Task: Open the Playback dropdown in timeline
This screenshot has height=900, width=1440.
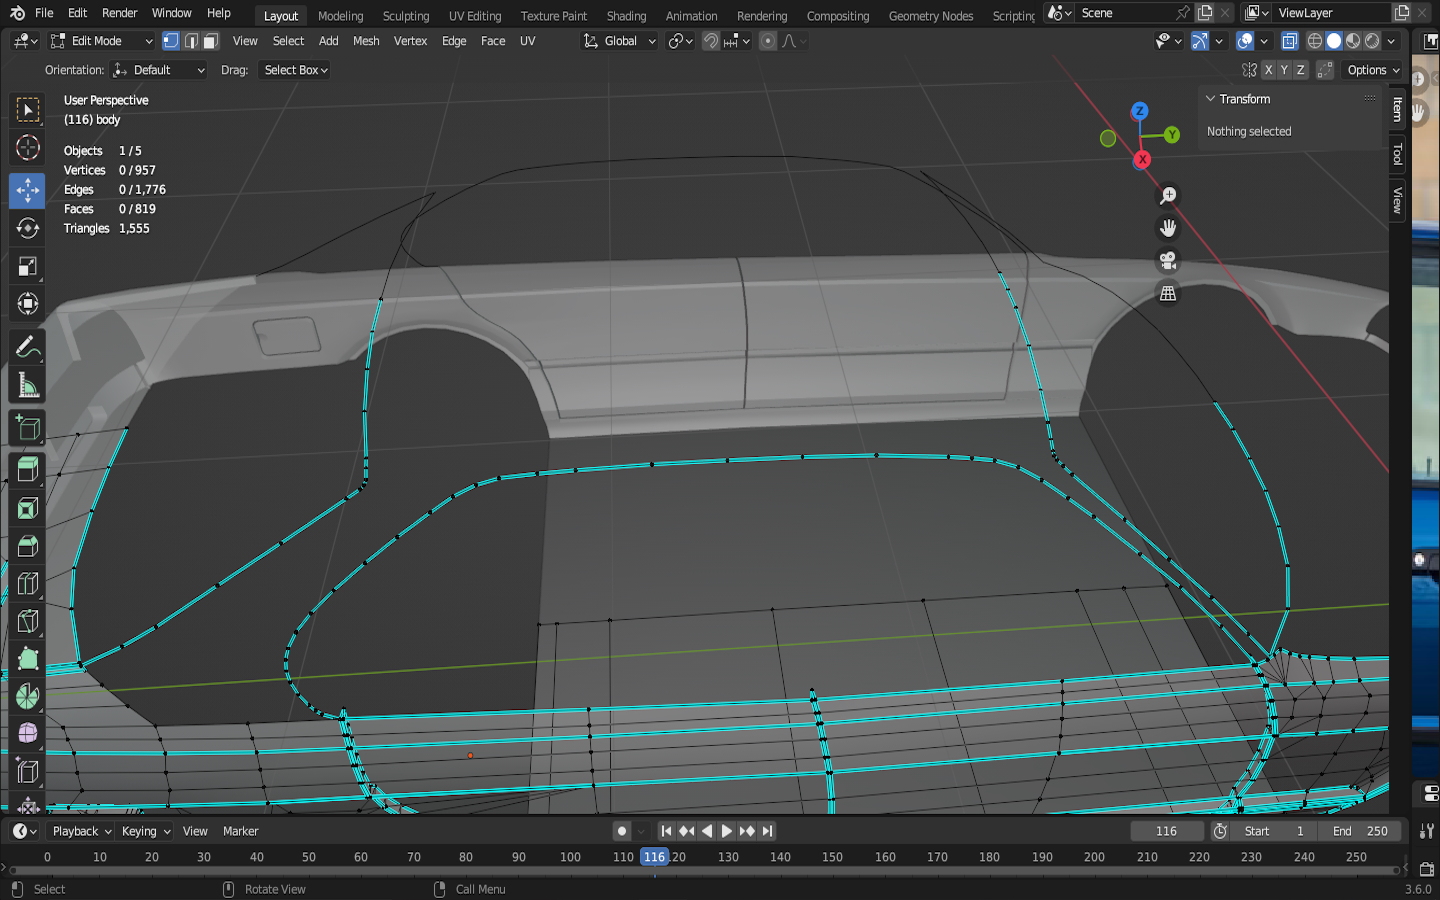Action: point(82,831)
